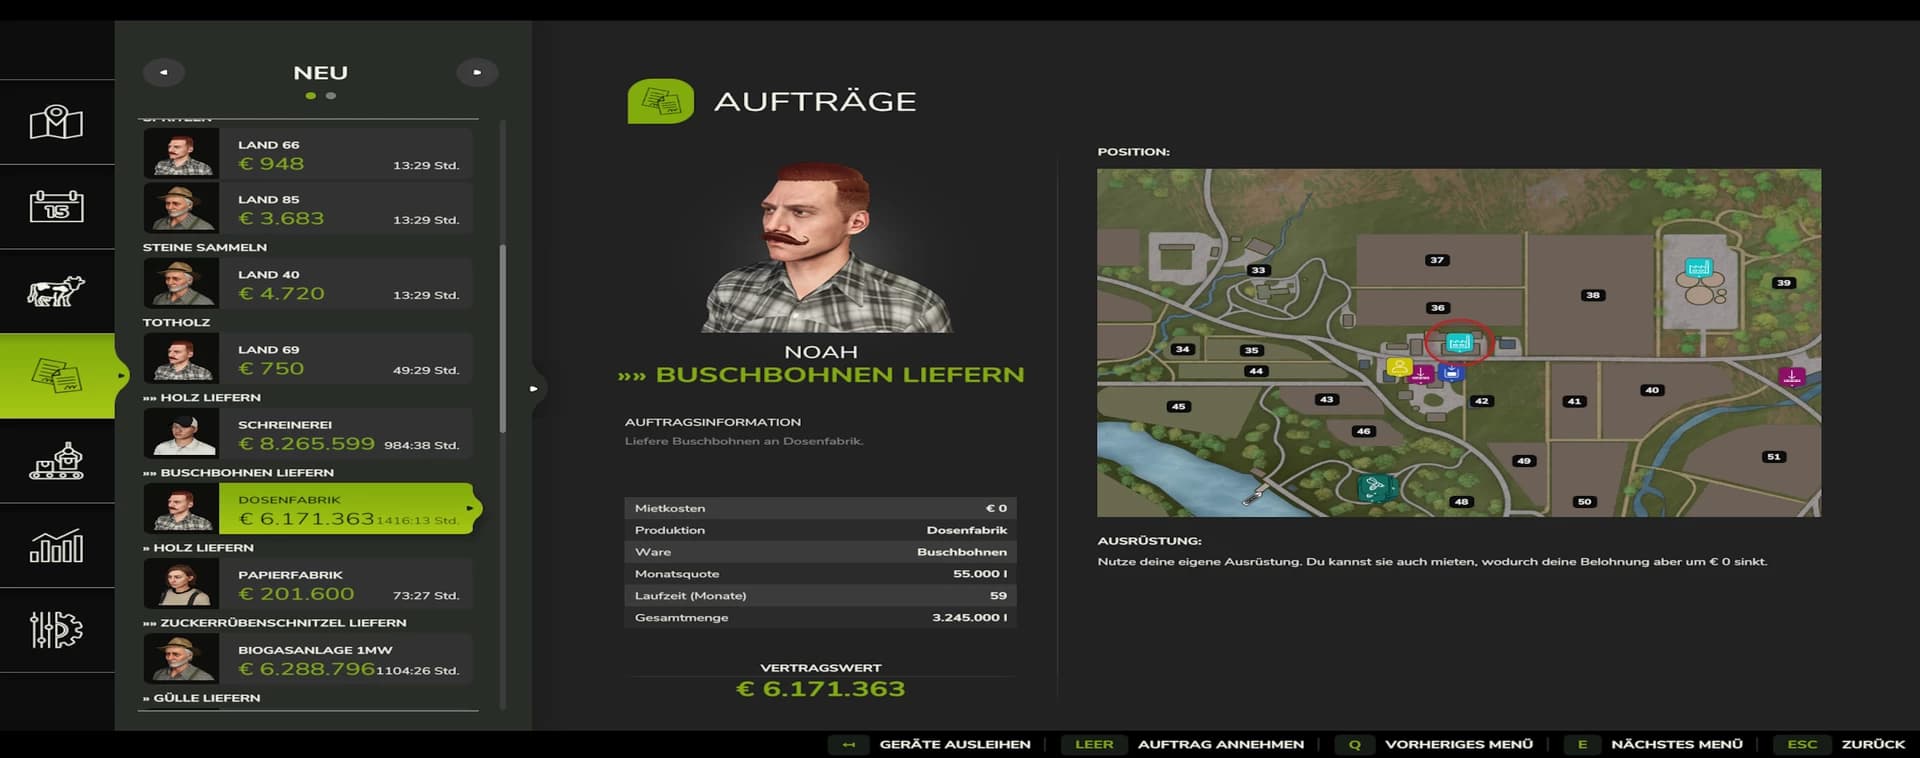Click field number 51 on the map
1920x758 pixels.
1774,457
